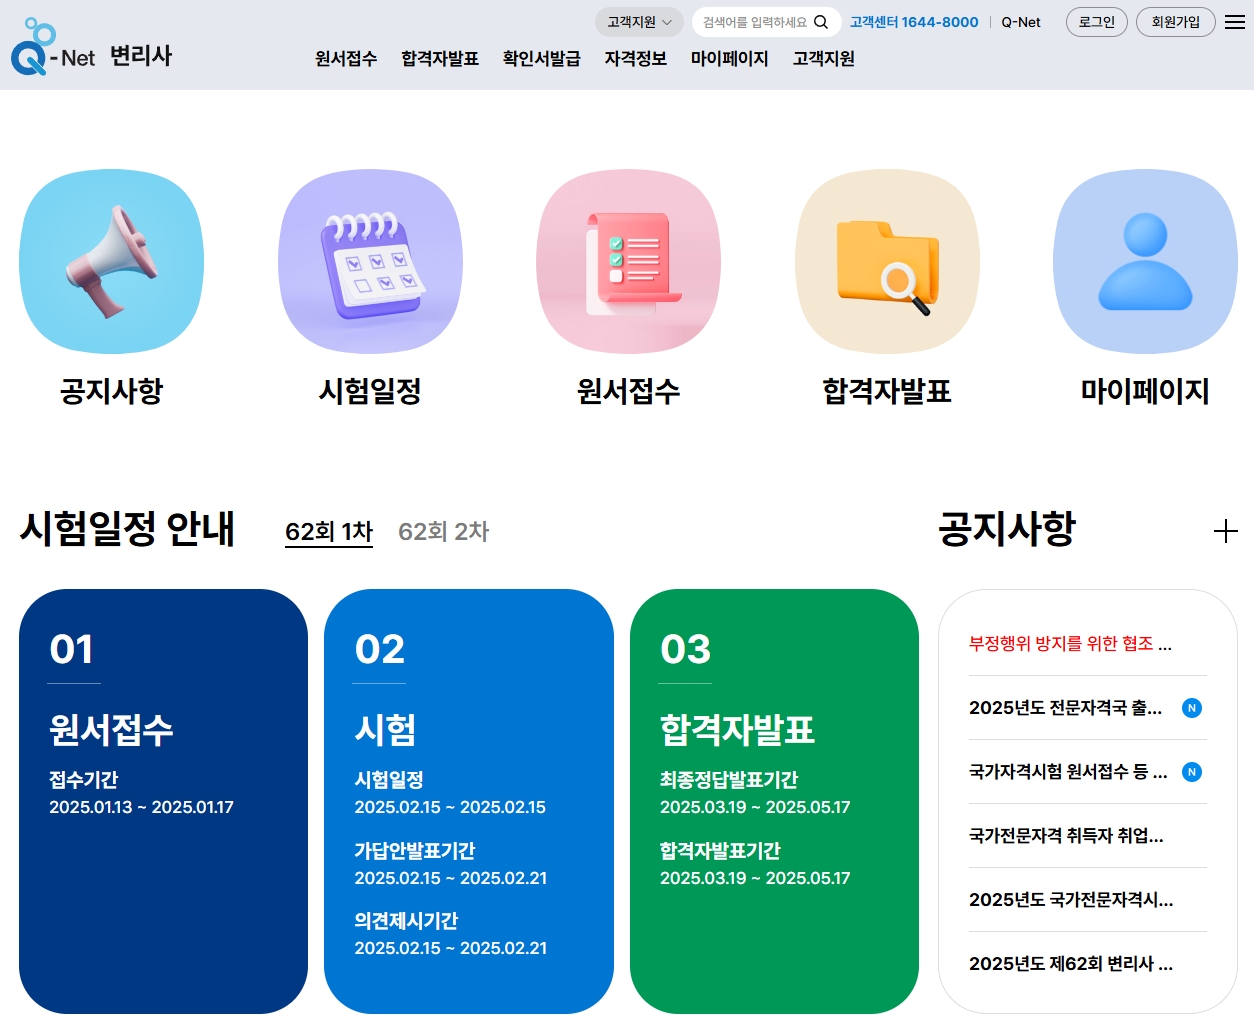
Task: Open the 공지사항 megaphone icon
Action: click(x=111, y=261)
